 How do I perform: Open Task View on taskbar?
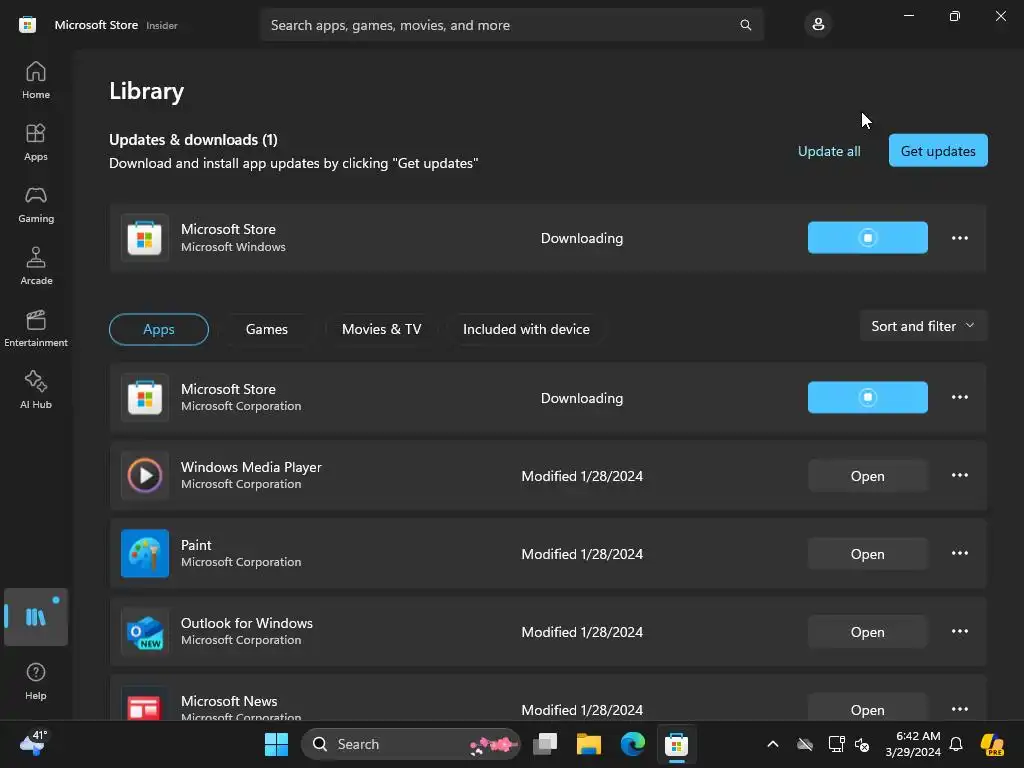pyautogui.click(x=545, y=744)
